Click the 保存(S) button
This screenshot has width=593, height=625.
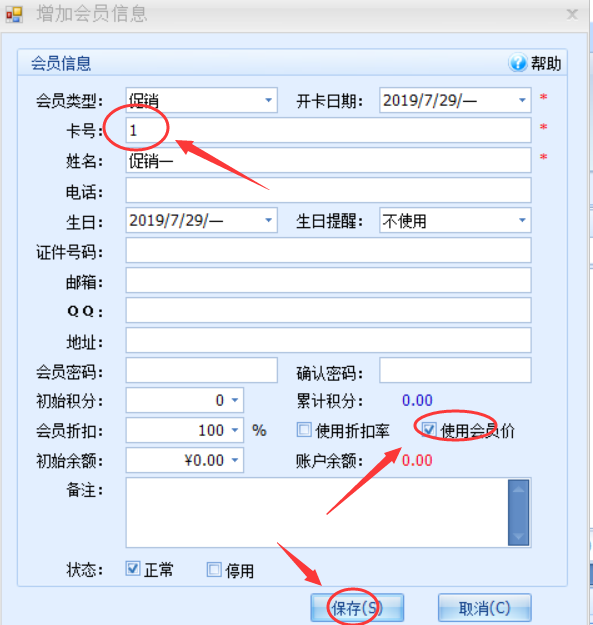(357, 608)
